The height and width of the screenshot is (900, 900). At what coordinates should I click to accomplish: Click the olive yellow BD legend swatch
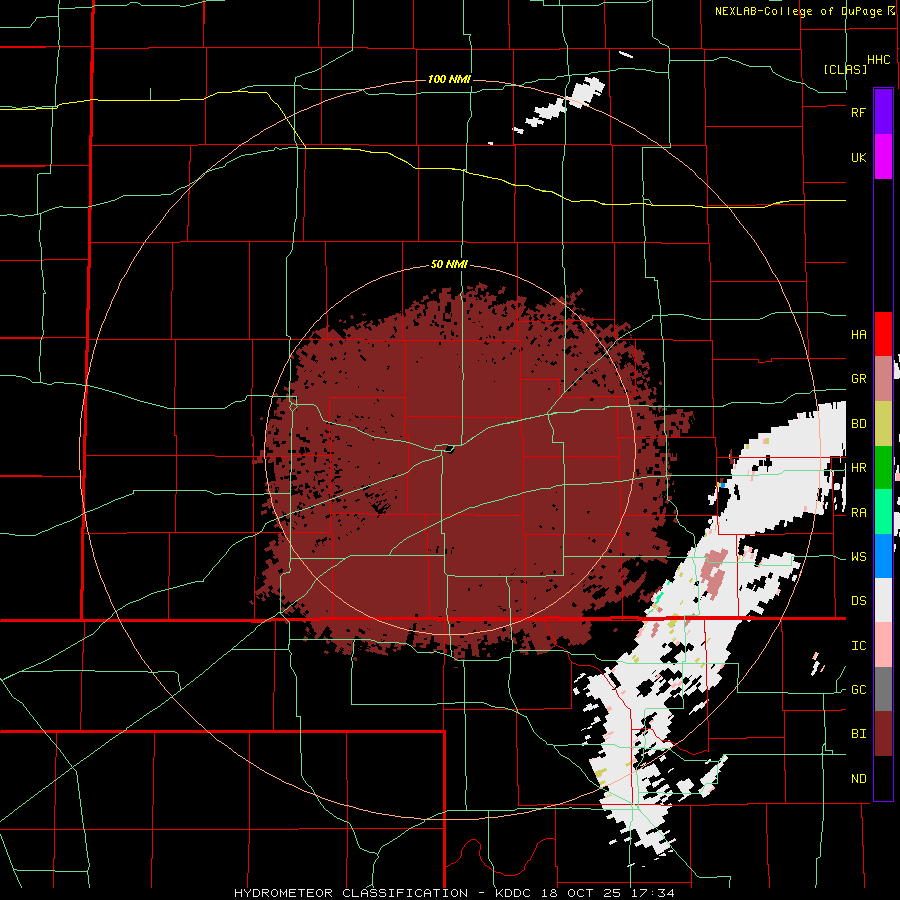[x=883, y=424]
